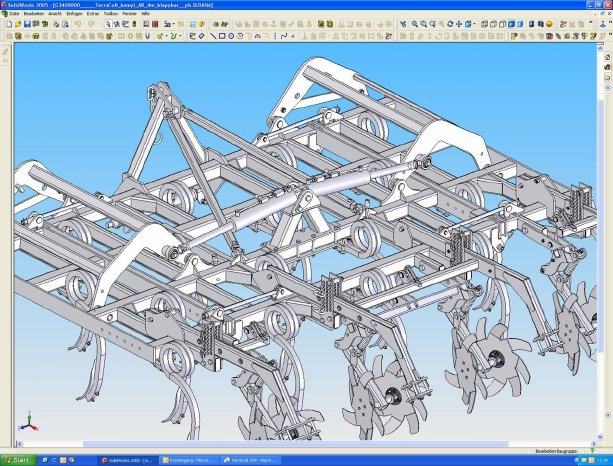Screen dimensions: 613x466
Task: Switch to Shaded display mode
Action: [520, 24]
